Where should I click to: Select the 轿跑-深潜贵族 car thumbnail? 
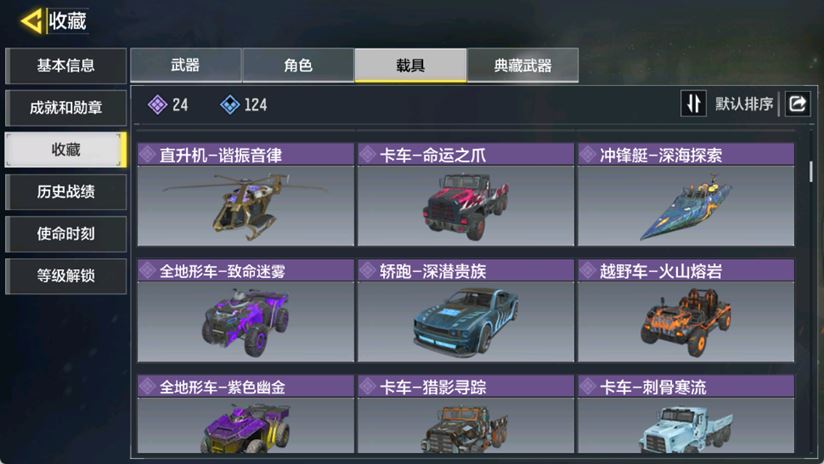[466, 322]
